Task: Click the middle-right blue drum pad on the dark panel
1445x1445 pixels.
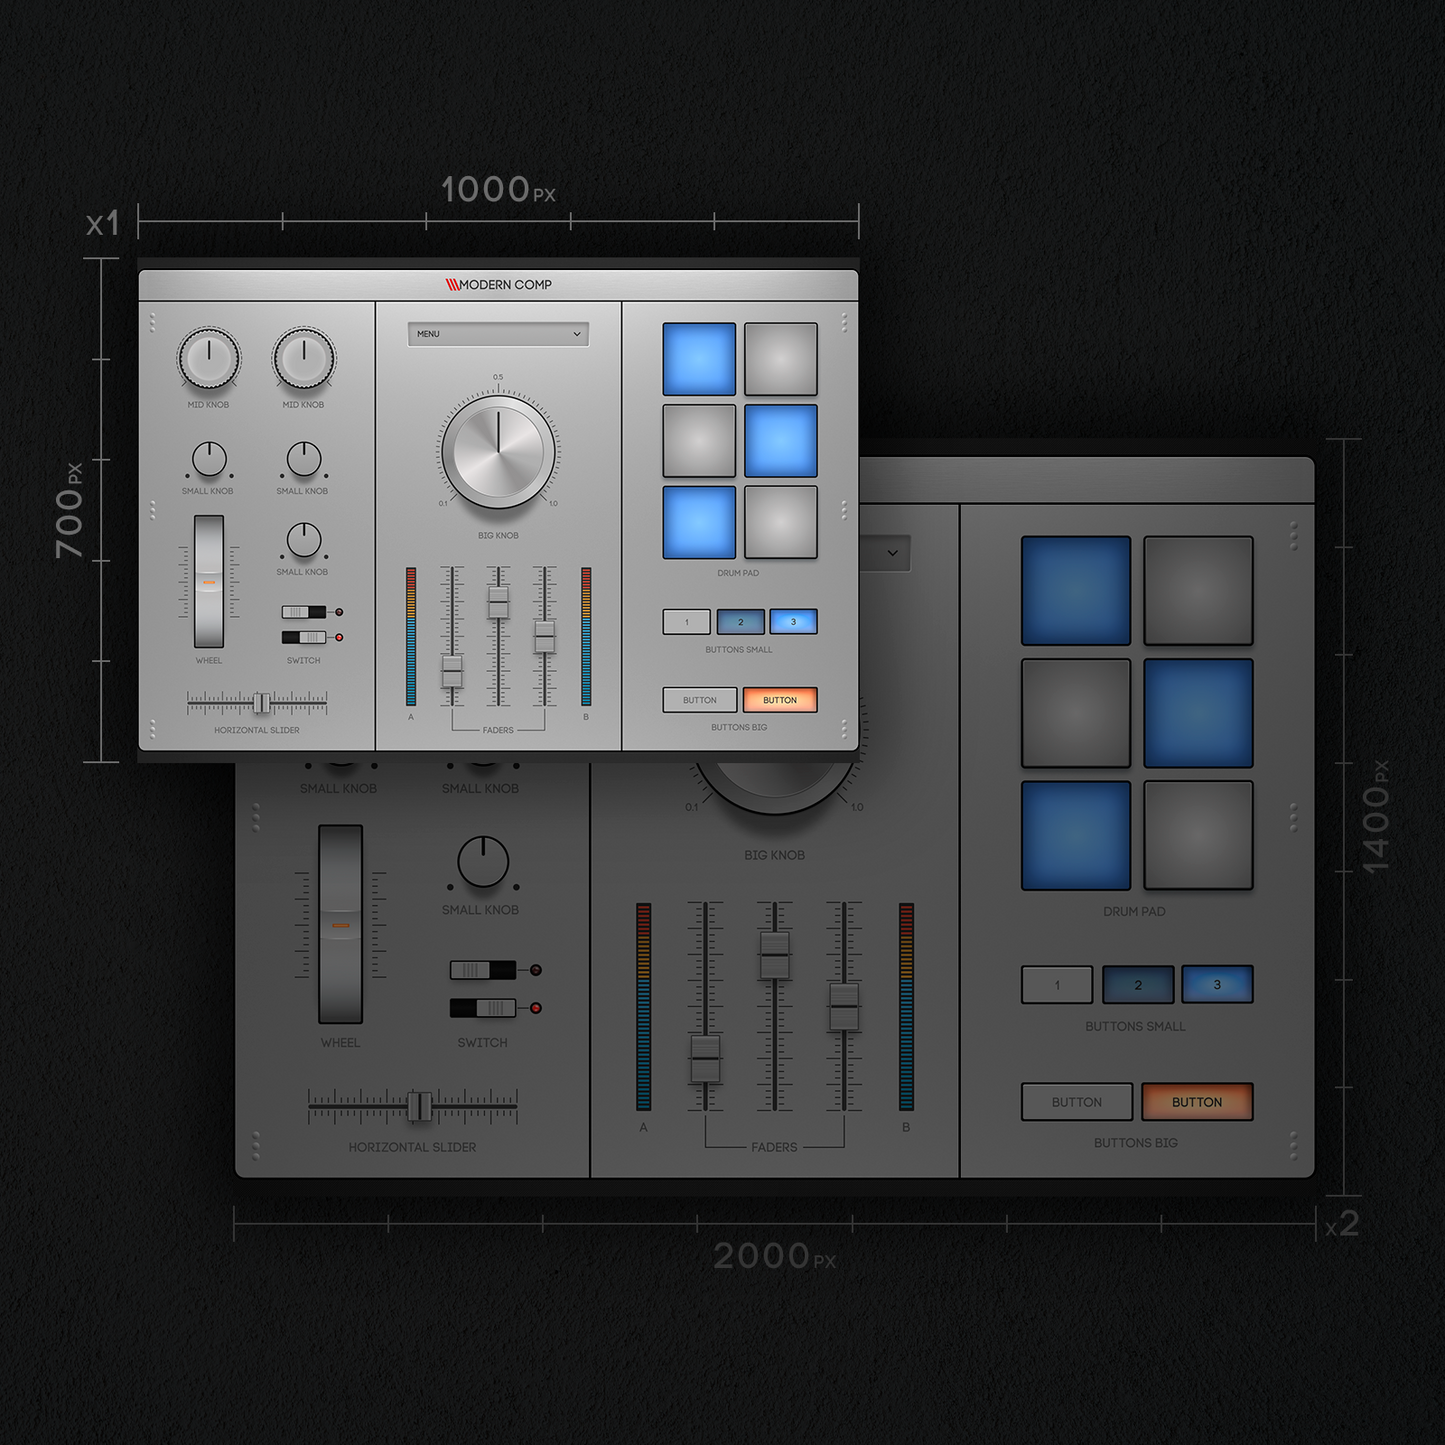Action: (1198, 713)
